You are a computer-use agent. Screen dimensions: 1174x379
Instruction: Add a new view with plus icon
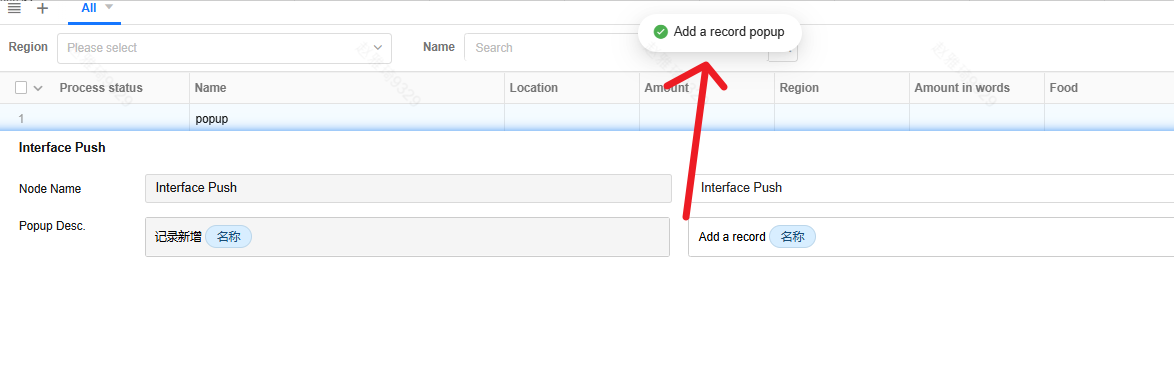(43, 8)
